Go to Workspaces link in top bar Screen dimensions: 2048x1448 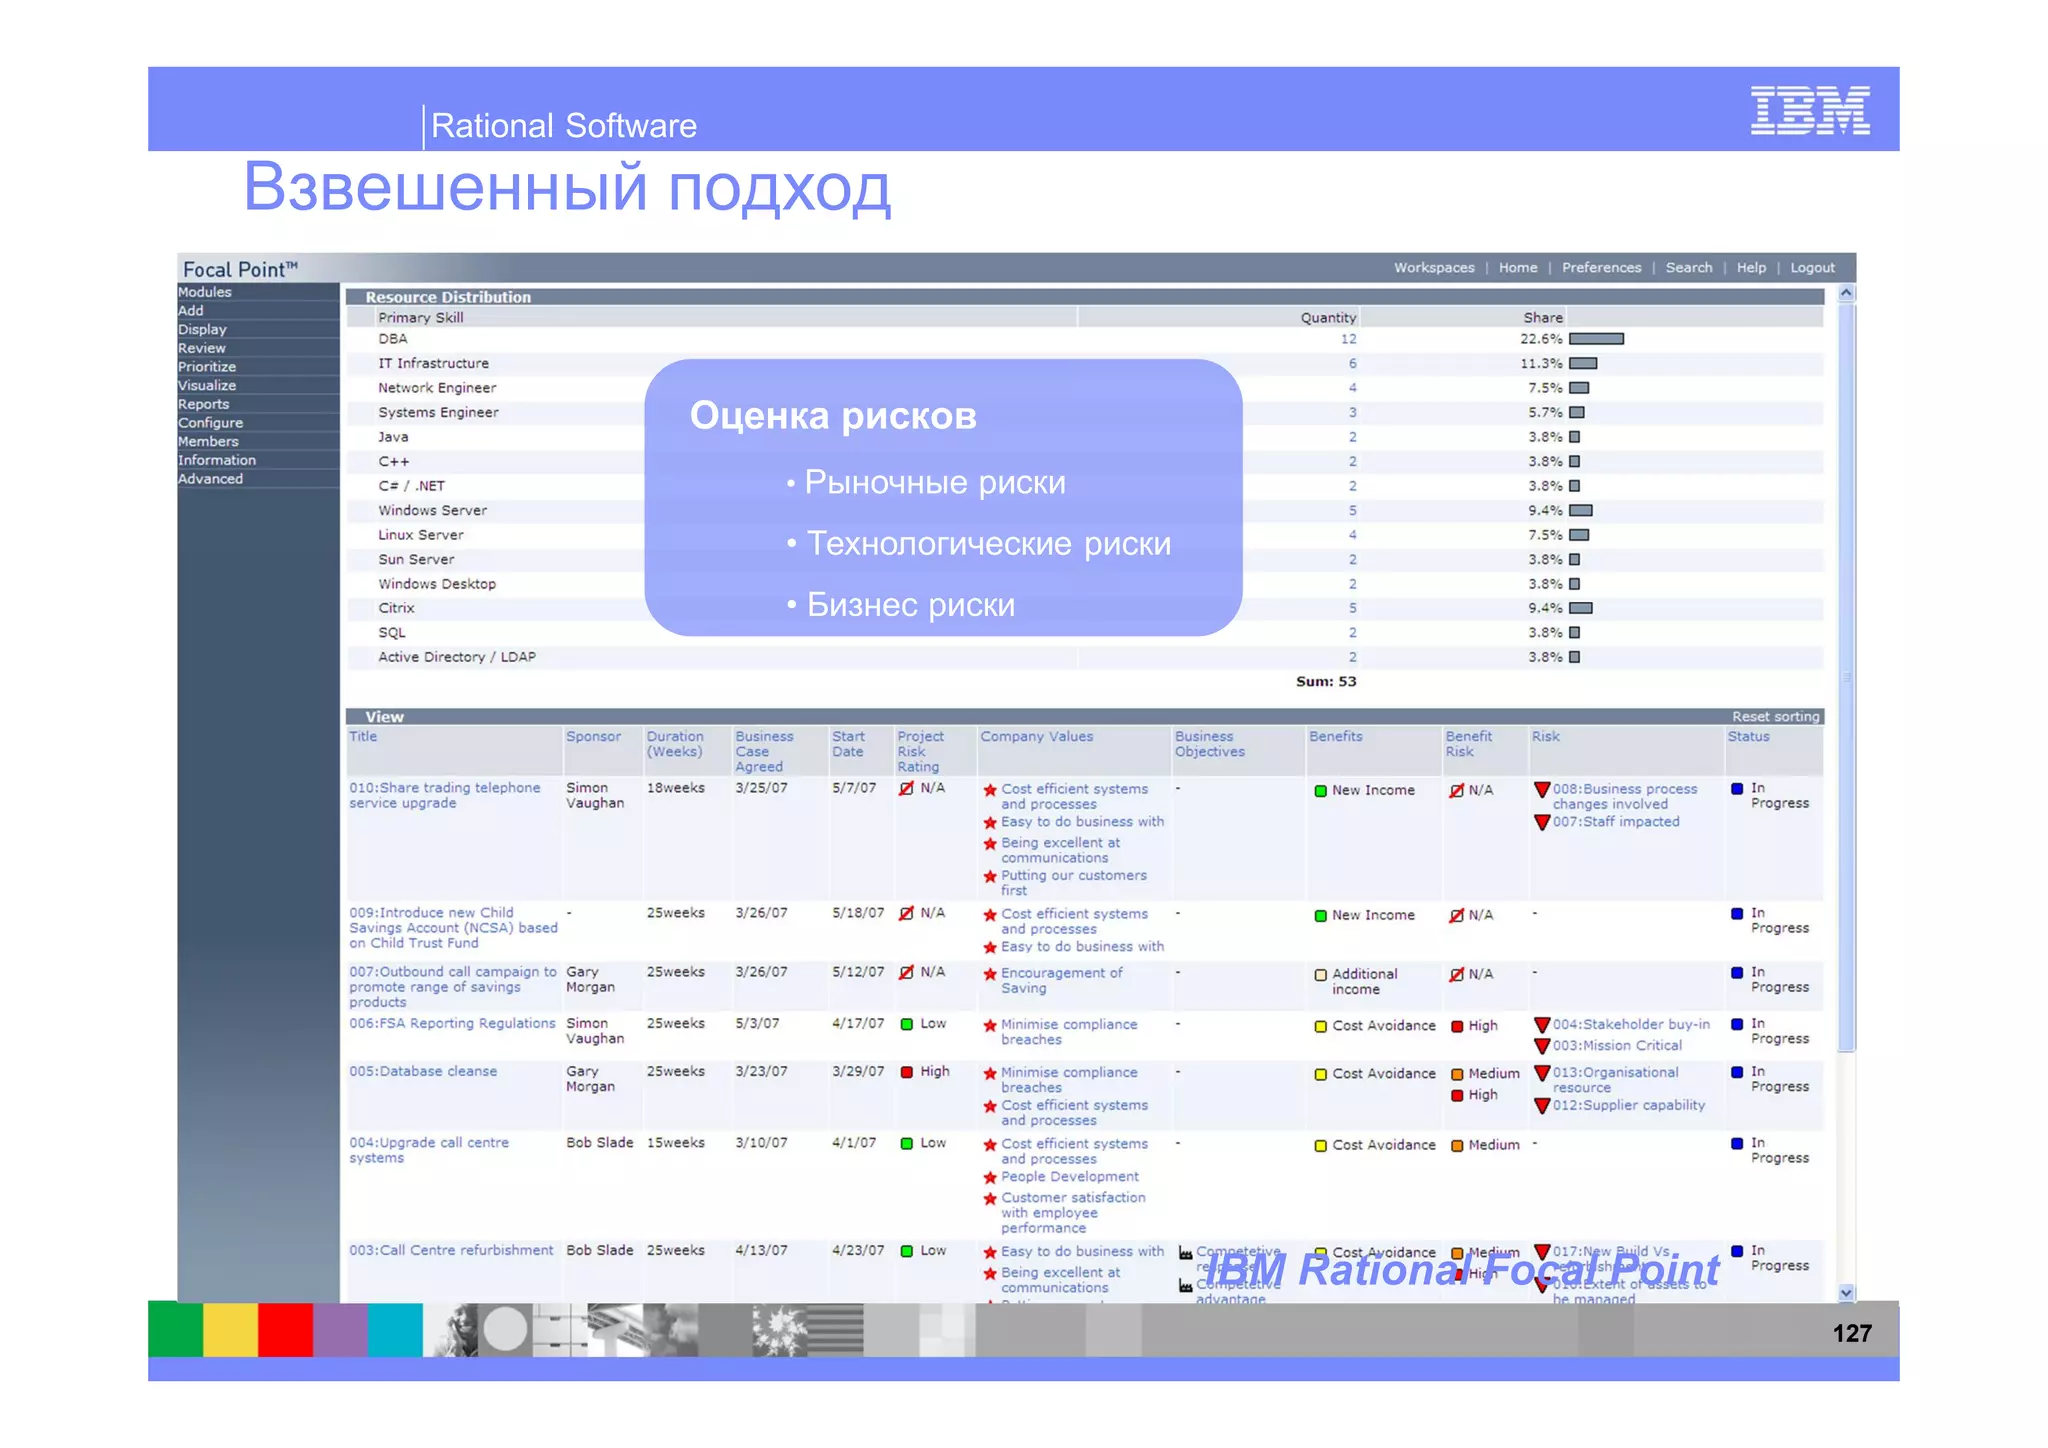click(x=1434, y=268)
